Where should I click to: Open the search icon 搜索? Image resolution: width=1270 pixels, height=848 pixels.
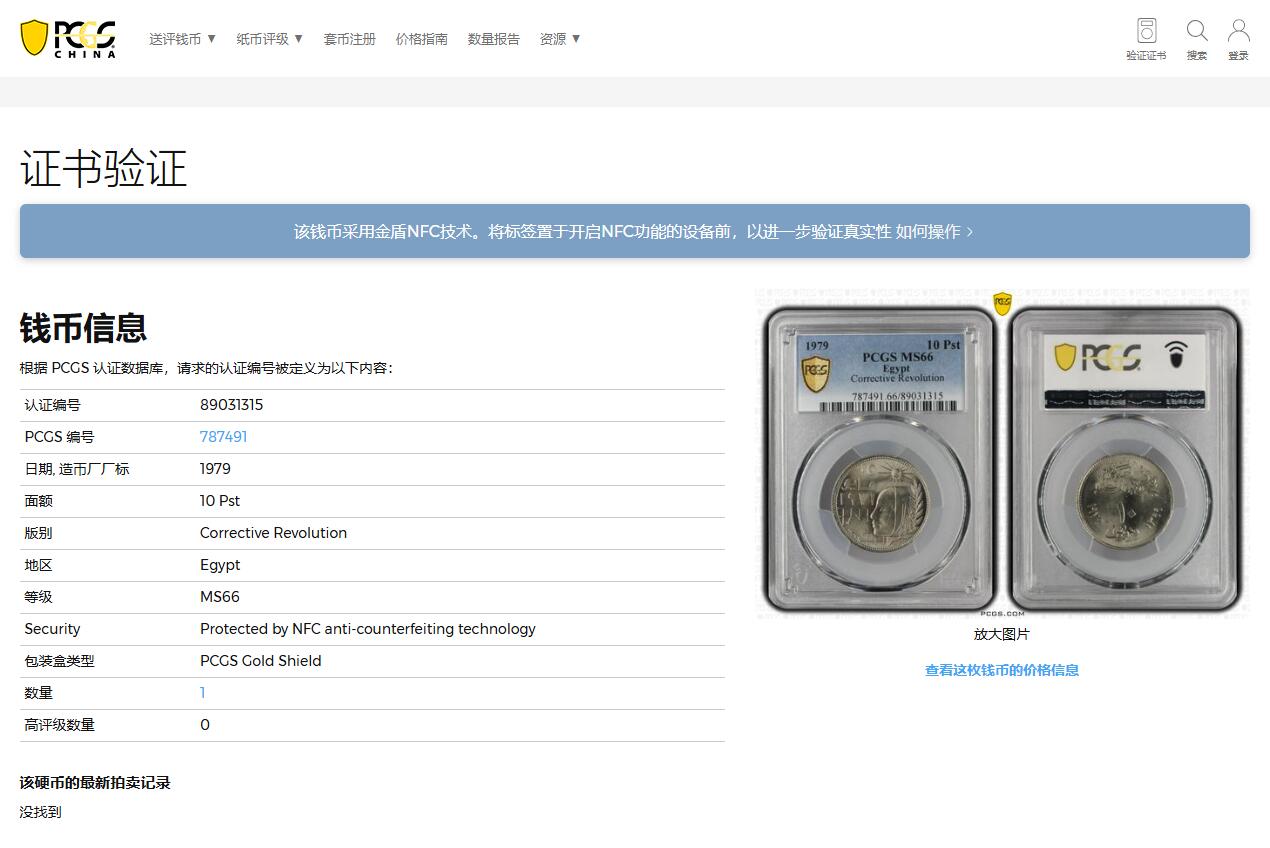point(1197,39)
